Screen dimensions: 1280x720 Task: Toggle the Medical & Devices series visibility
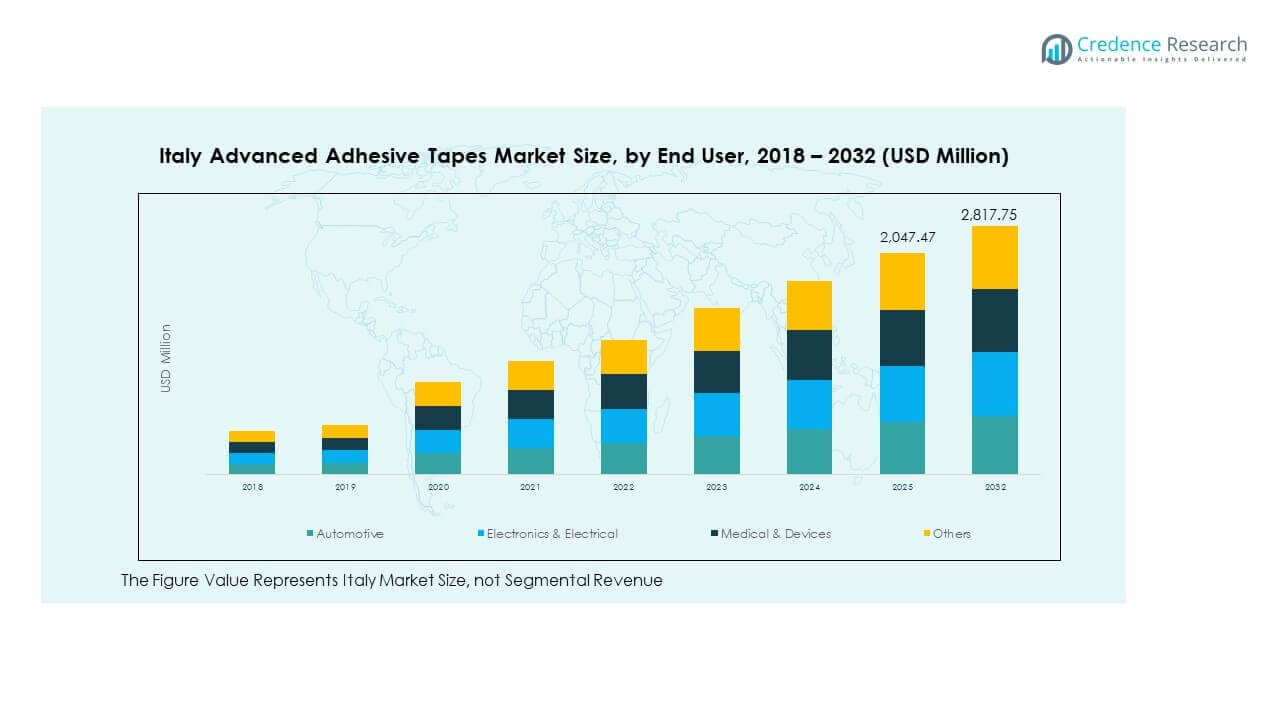[773, 533]
